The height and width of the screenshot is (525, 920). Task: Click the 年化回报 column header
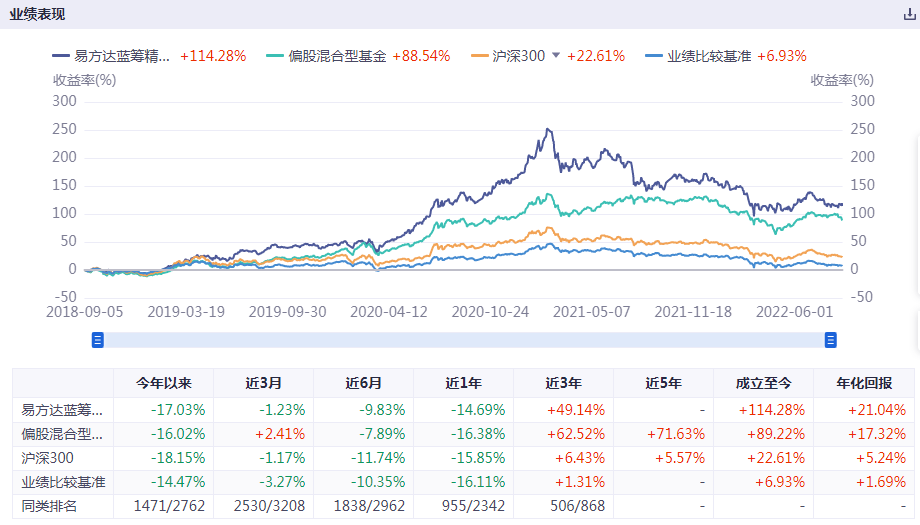coord(864,383)
